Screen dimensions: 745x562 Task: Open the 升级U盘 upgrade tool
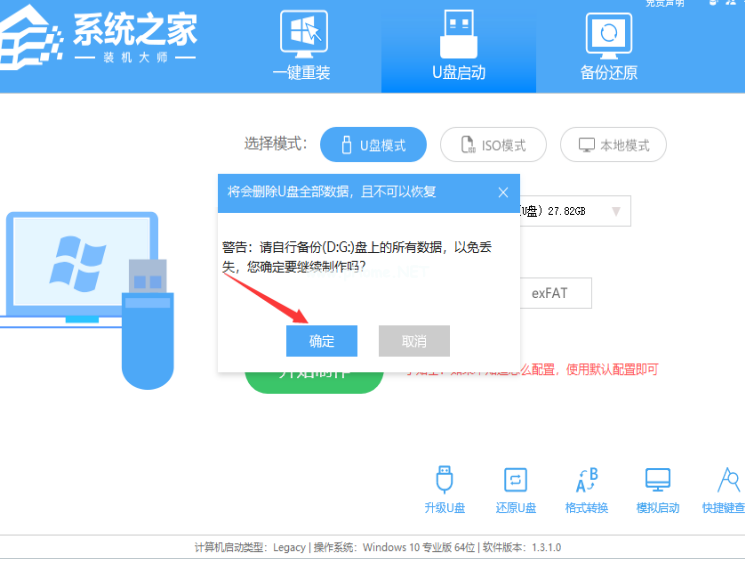pyautogui.click(x=444, y=489)
